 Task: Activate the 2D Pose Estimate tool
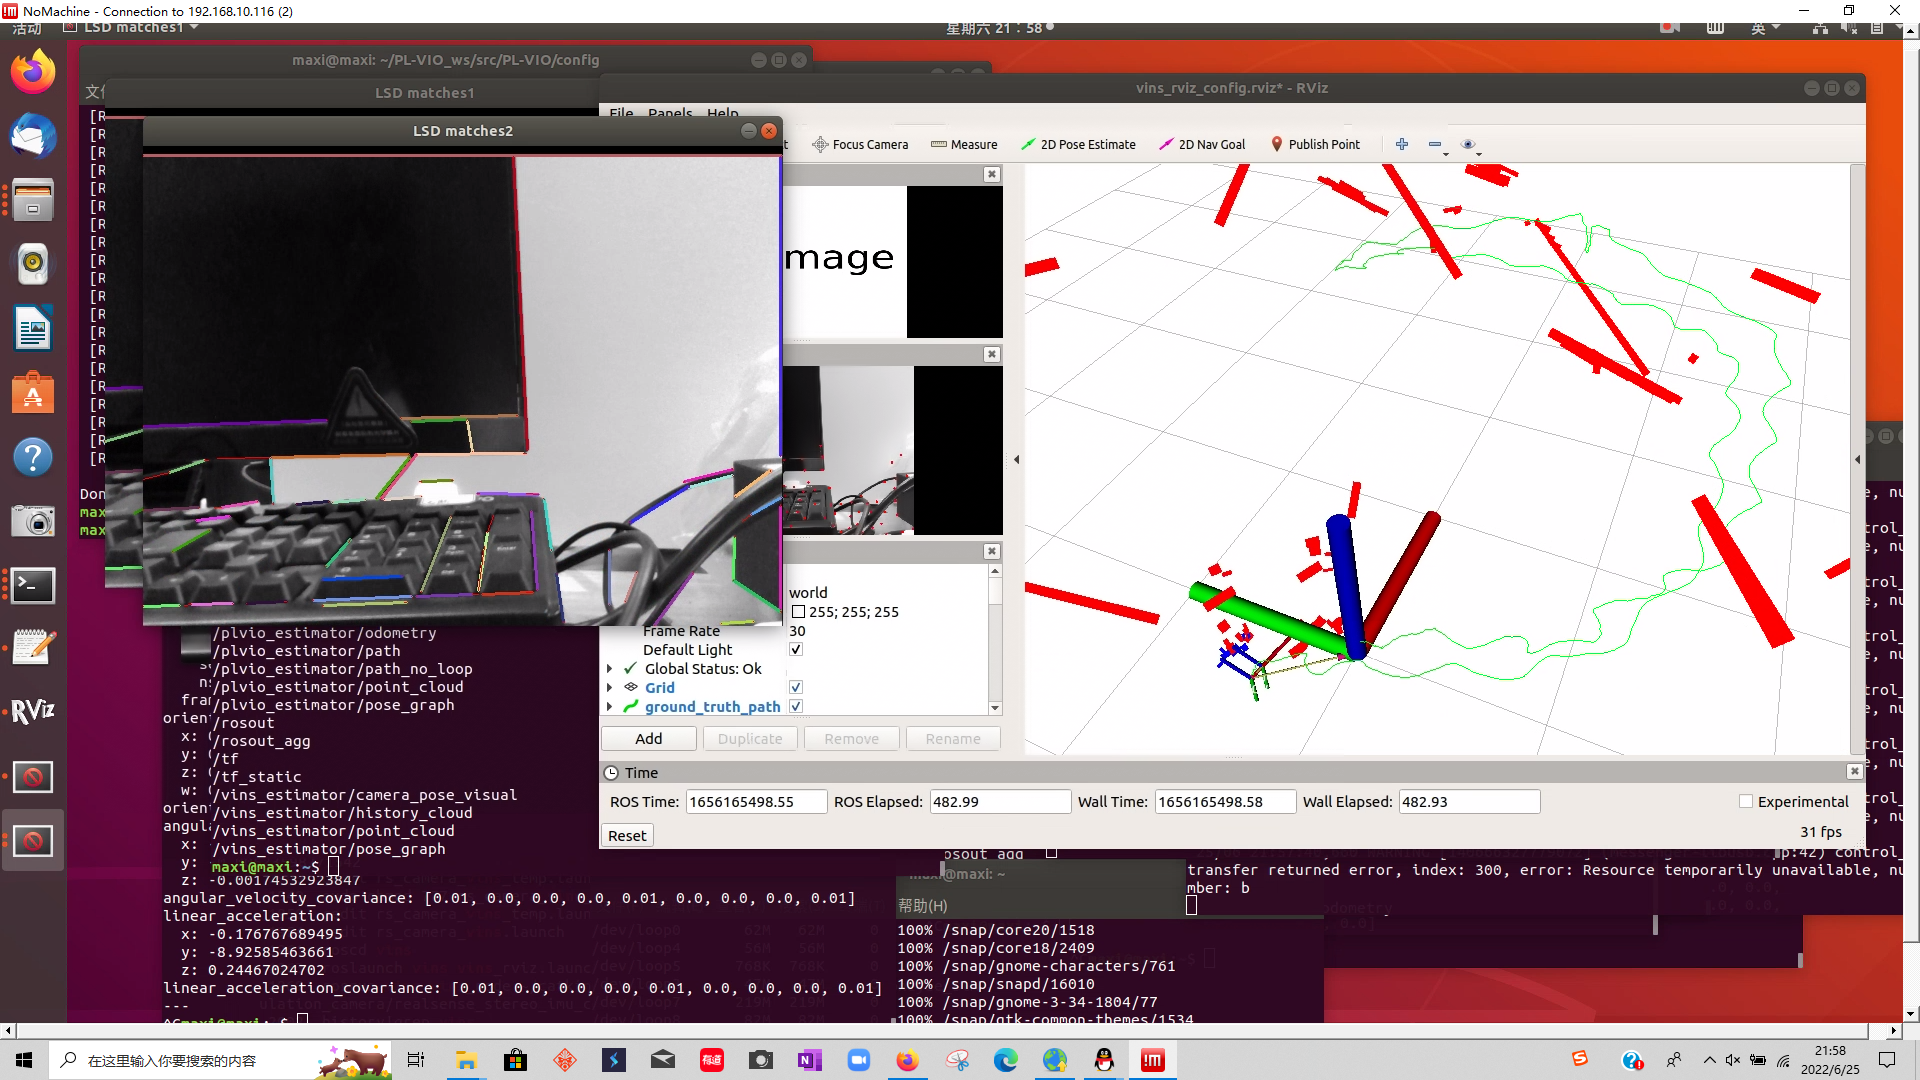[1078, 144]
